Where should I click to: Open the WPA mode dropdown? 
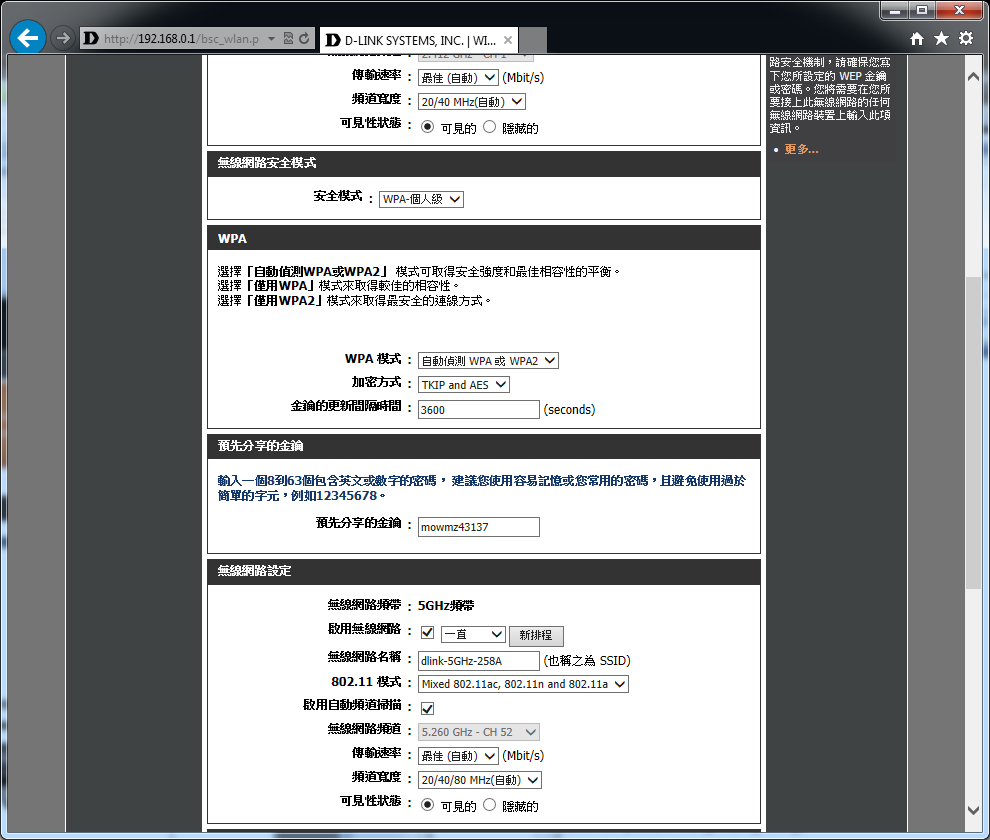[488, 361]
